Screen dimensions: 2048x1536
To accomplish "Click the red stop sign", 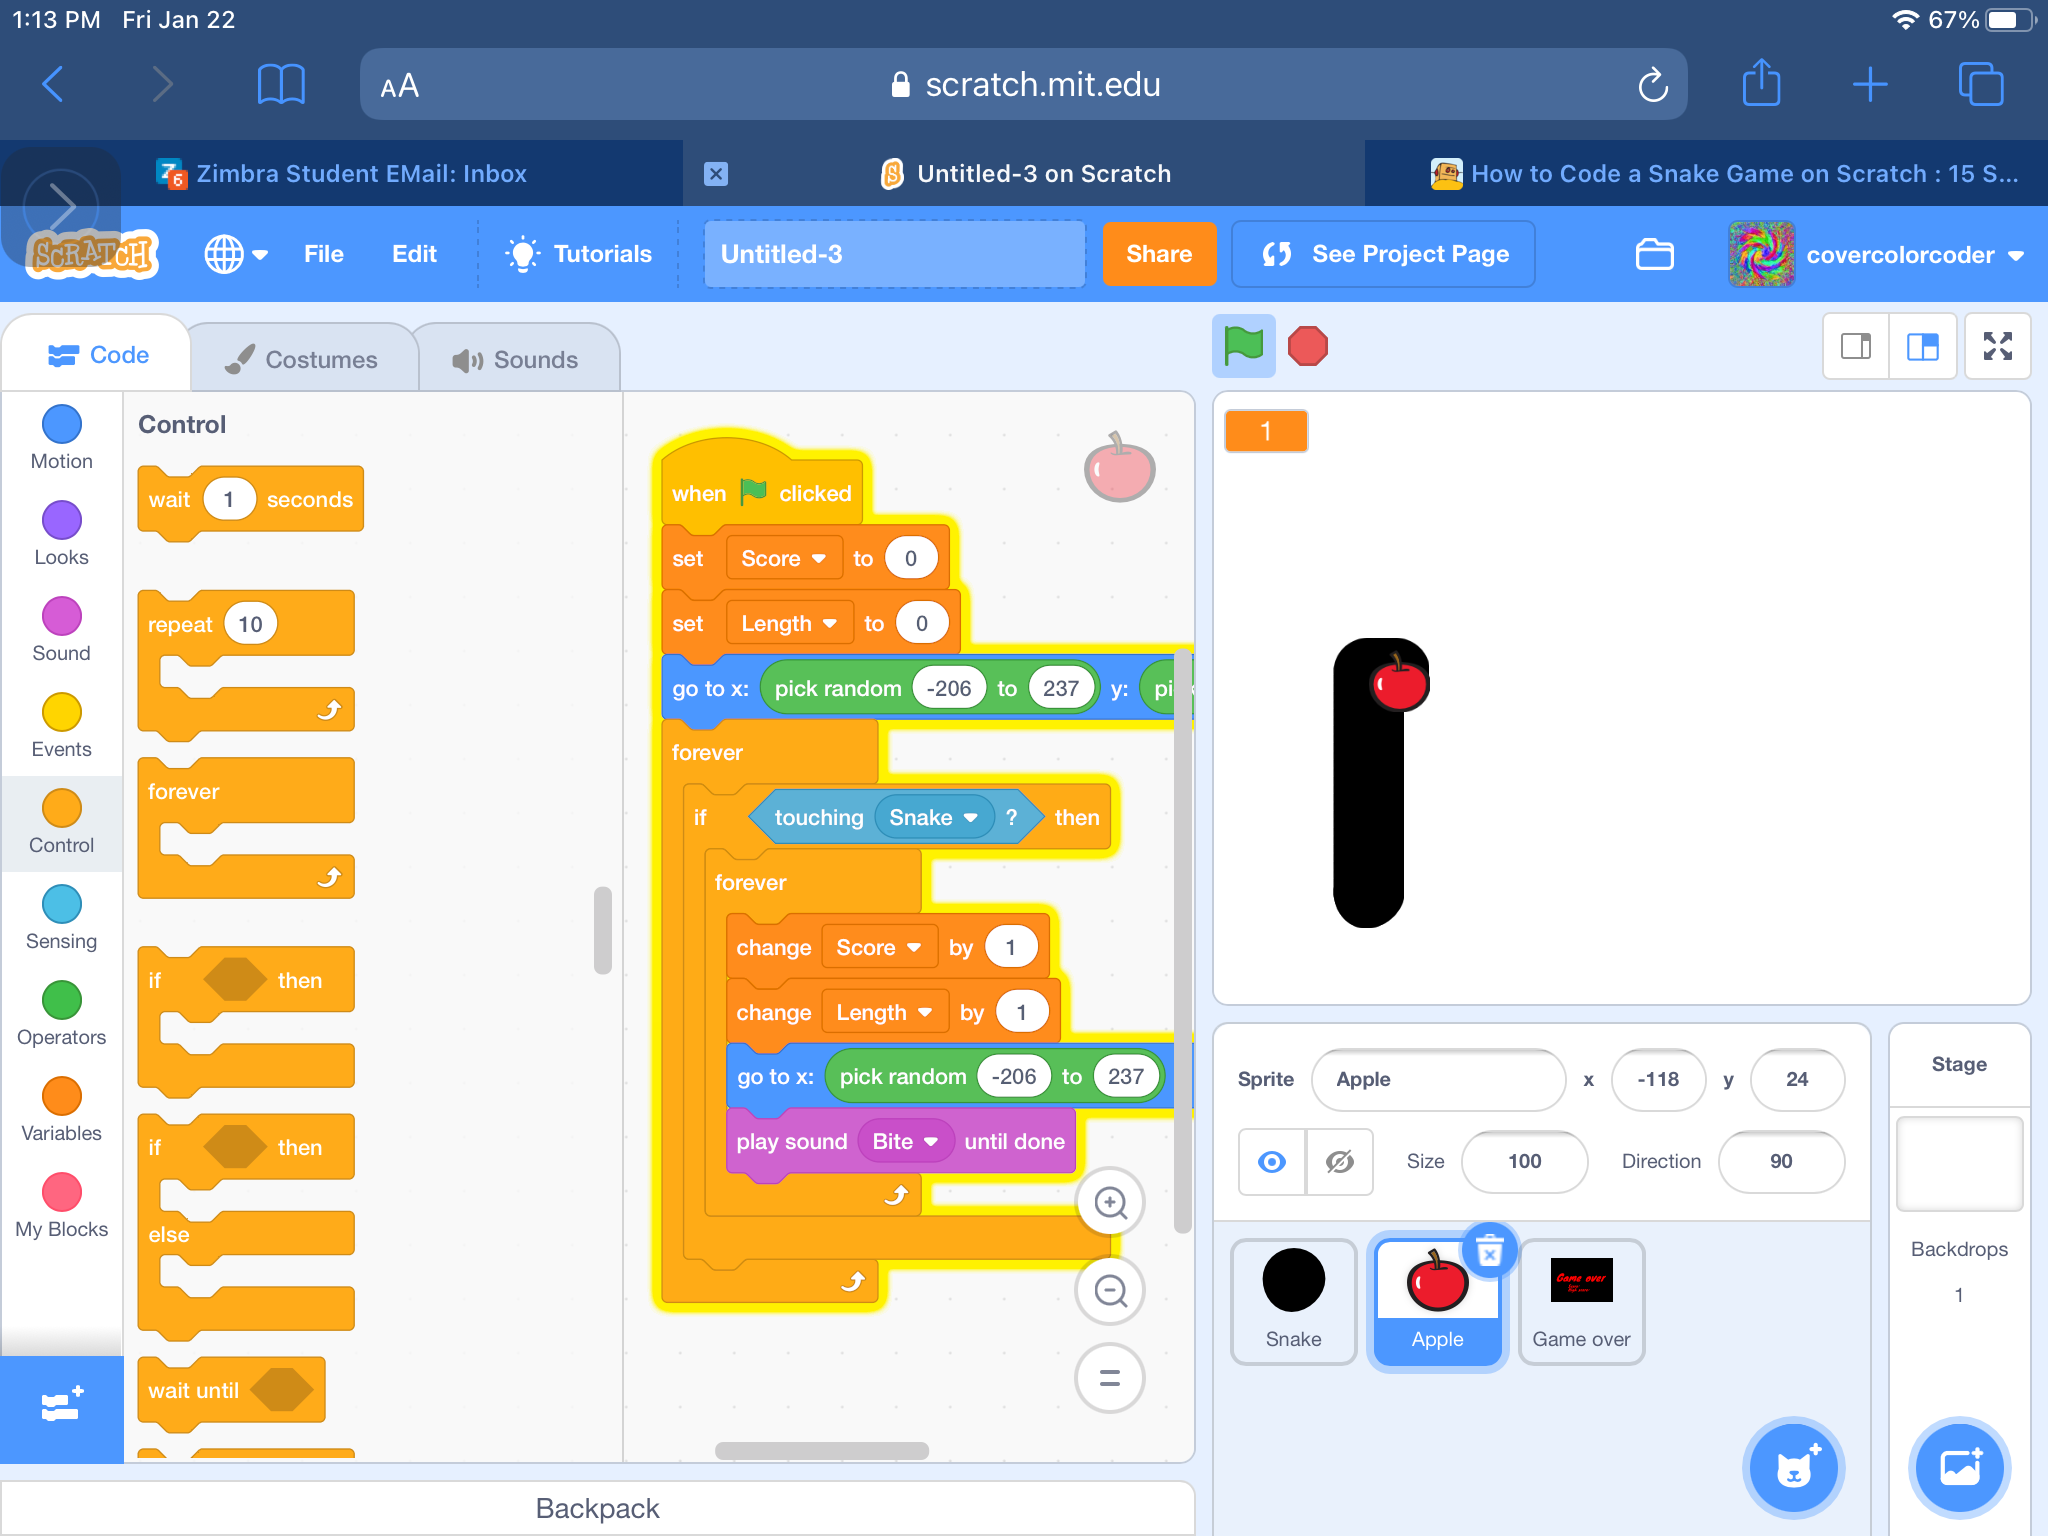I will click(1307, 346).
